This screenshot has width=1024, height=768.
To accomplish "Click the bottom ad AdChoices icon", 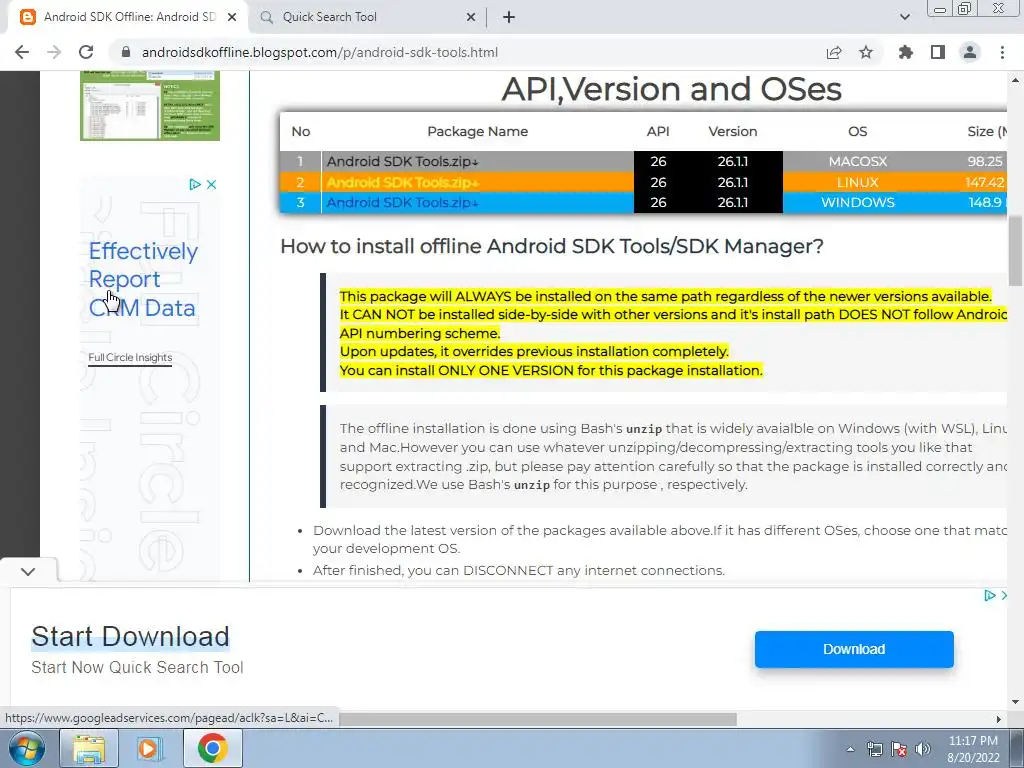I will 990,596.
